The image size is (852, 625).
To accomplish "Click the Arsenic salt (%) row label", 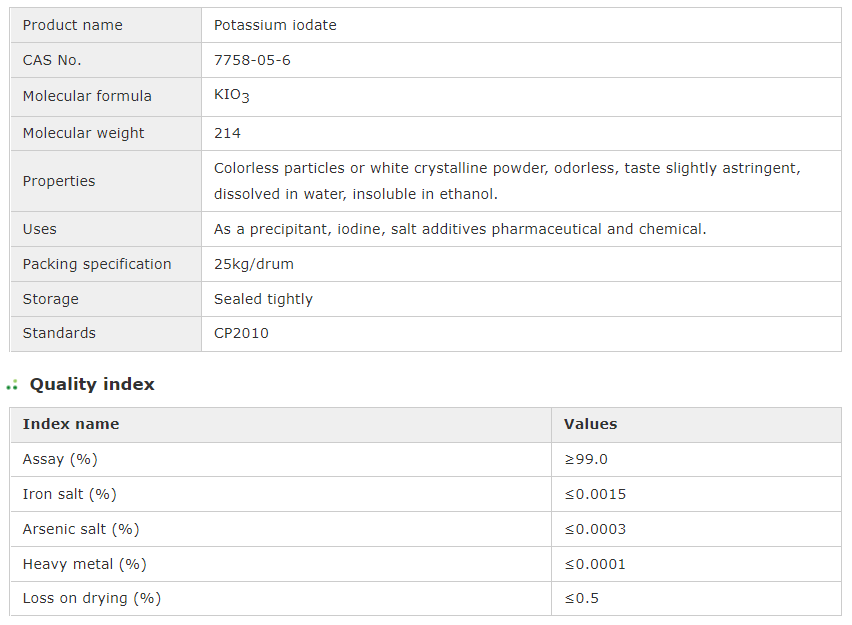I will pos(81,529).
